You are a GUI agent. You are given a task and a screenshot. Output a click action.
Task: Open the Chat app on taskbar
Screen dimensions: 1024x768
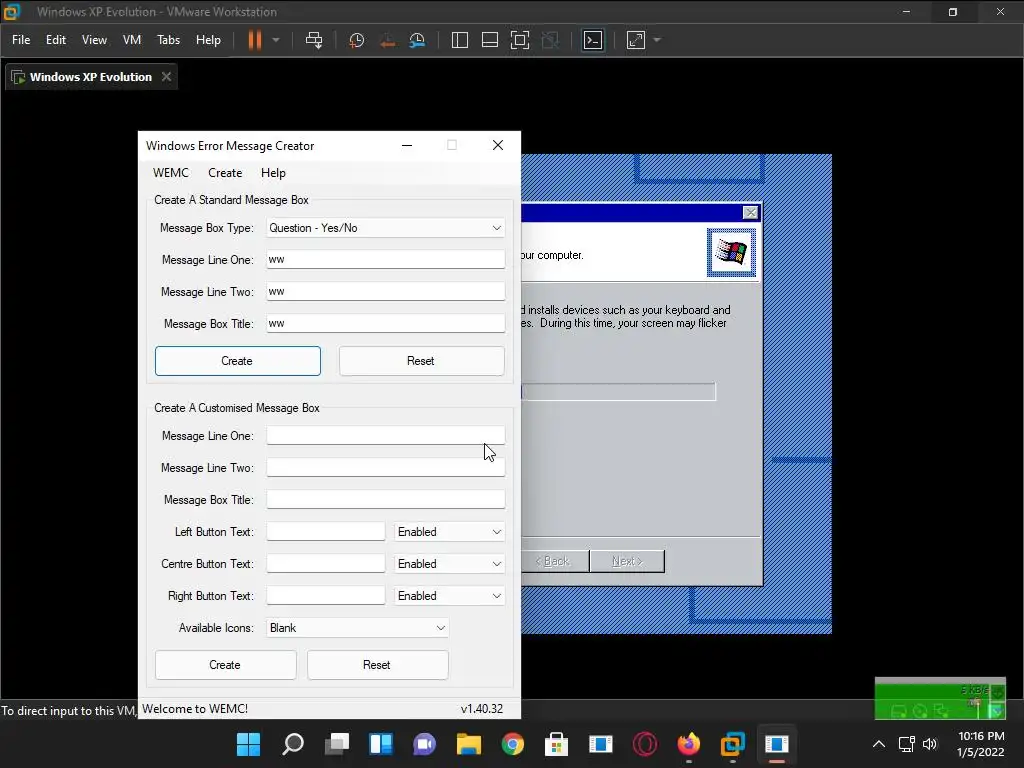click(x=424, y=744)
